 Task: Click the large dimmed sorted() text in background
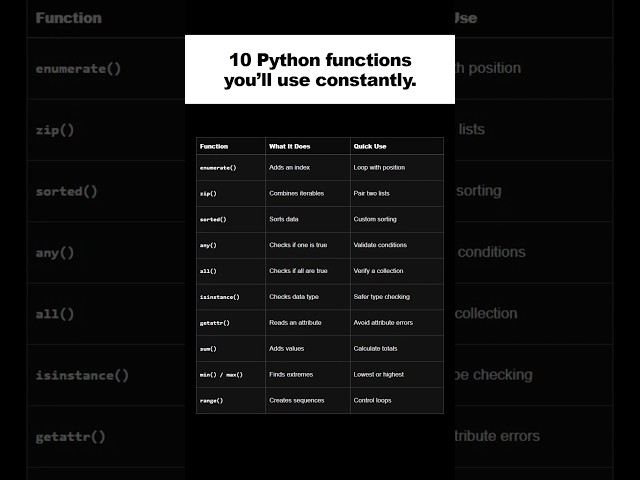tap(67, 191)
